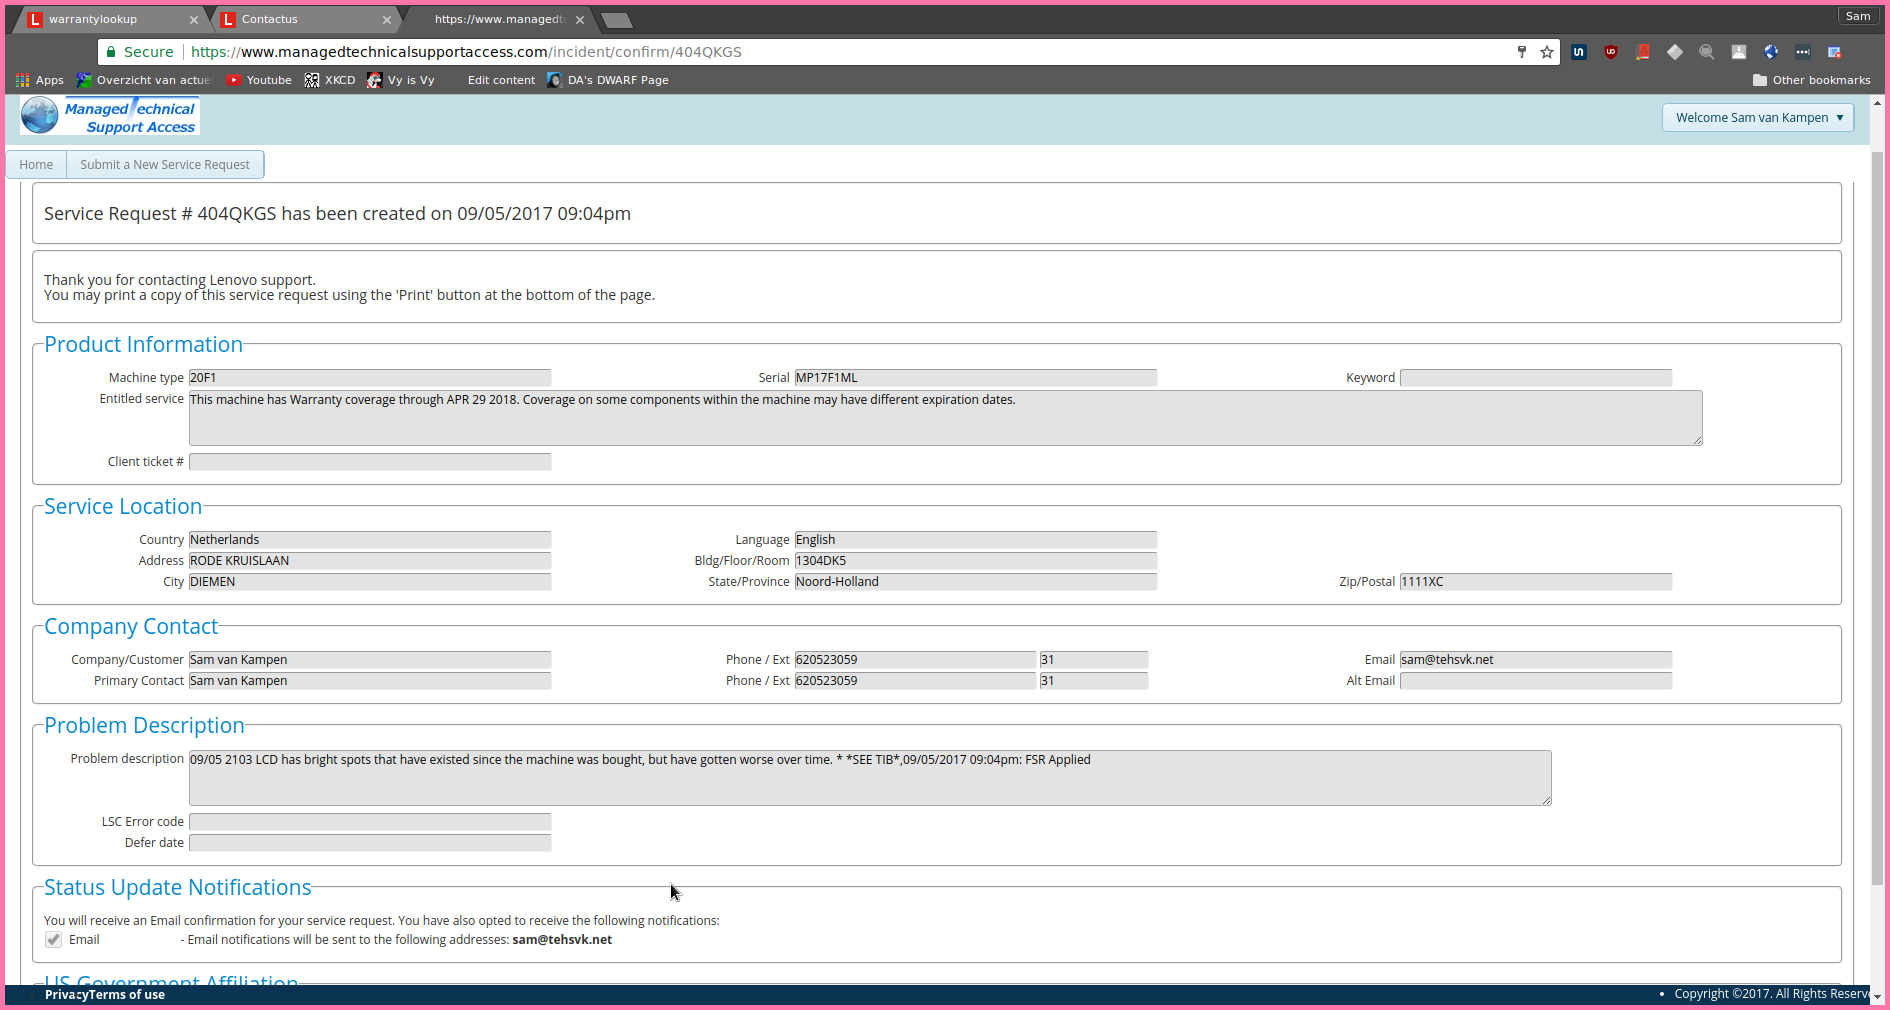This screenshot has height=1010, width=1890.
Task: Click the uBlock Origin extension icon
Action: [1610, 52]
